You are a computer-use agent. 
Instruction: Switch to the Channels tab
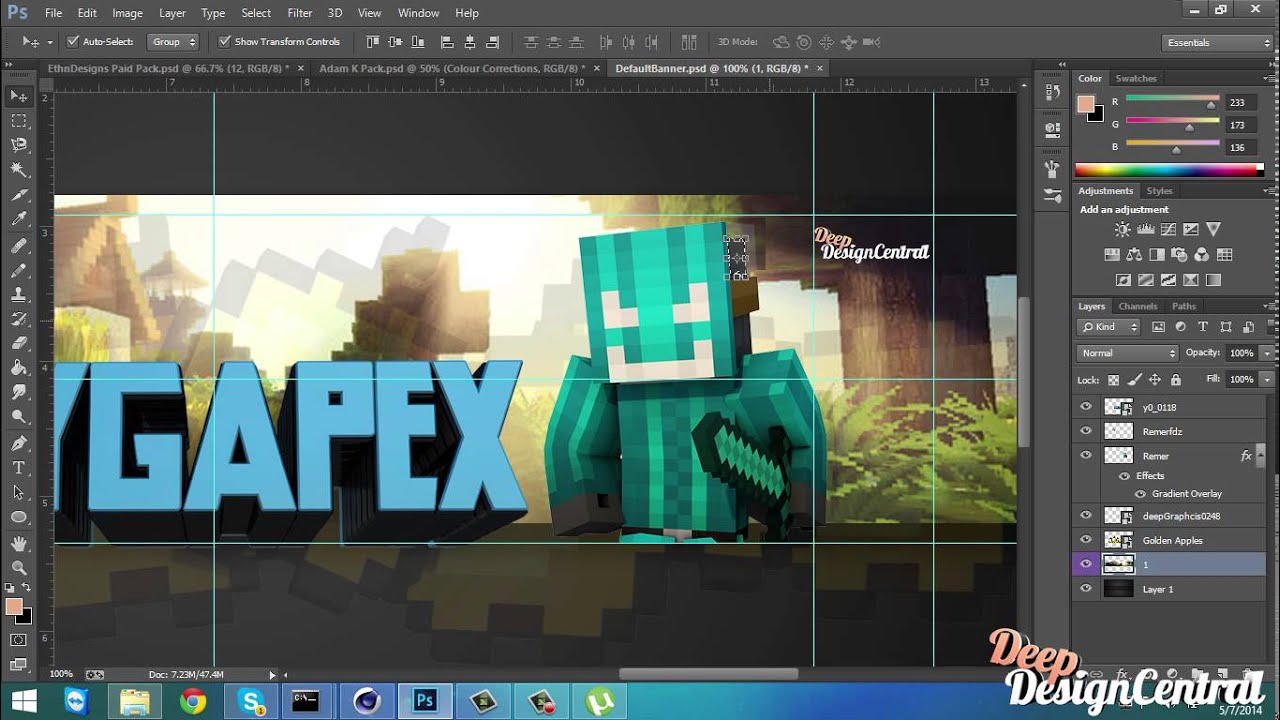pyautogui.click(x=1138, y=306)
